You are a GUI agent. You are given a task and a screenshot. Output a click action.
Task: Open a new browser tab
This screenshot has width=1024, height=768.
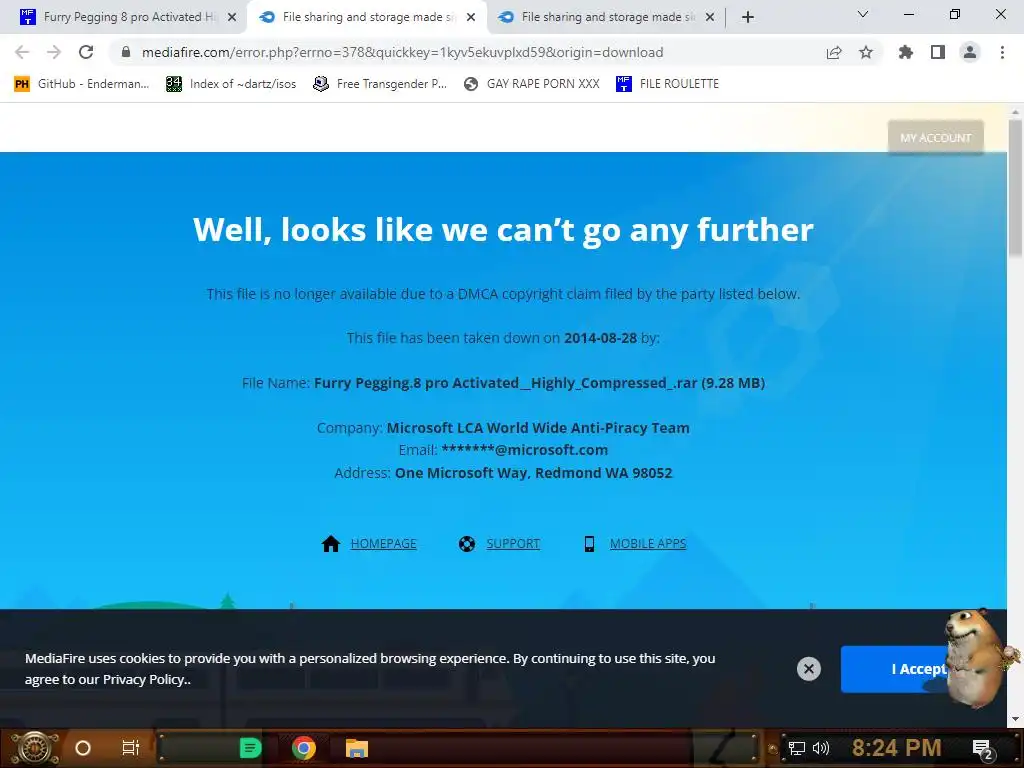(x=748, y=17)
